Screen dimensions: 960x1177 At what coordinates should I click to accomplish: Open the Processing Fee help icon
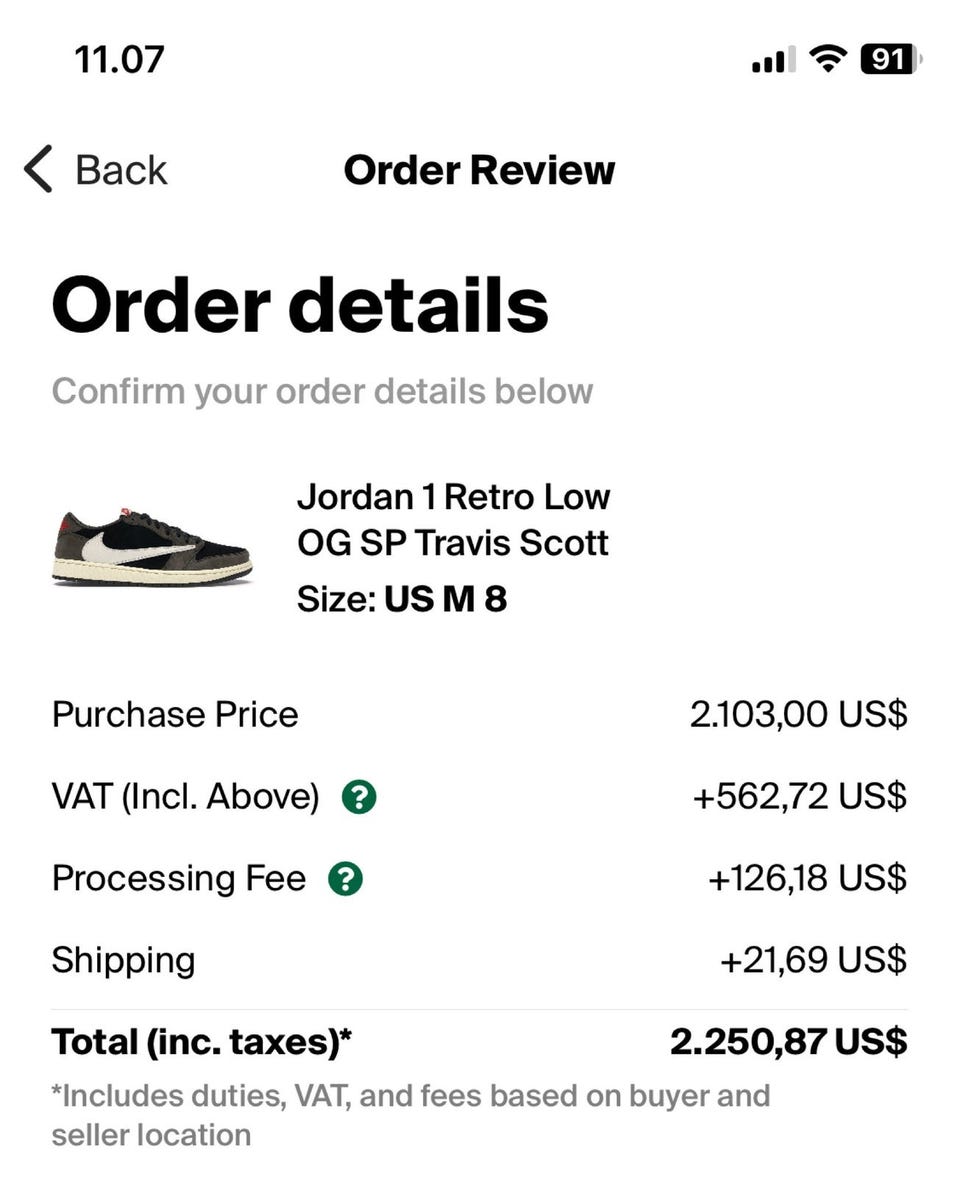[x=345, y=880]
